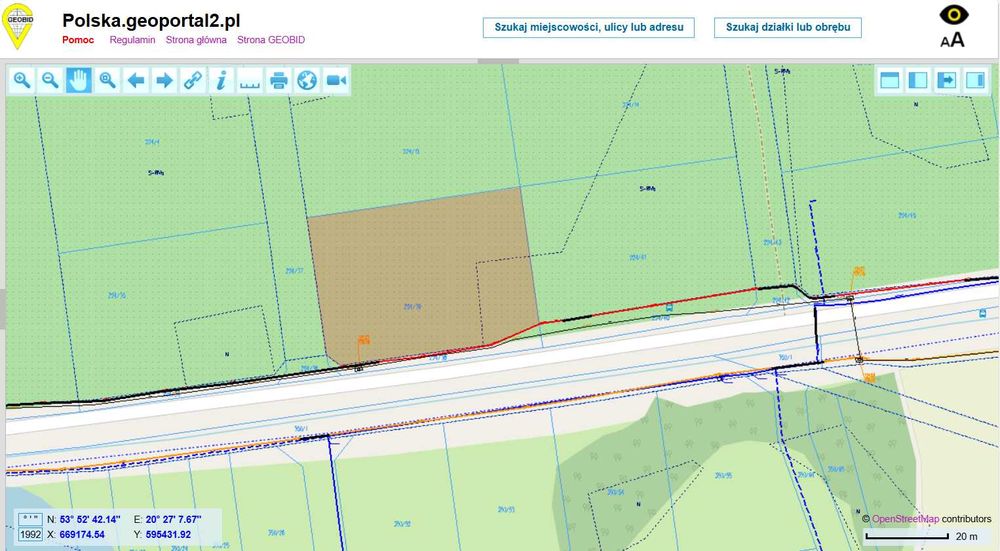The image size is (1000, 551).
Task: Click the font size aA icon
Action: pos(952,40)
